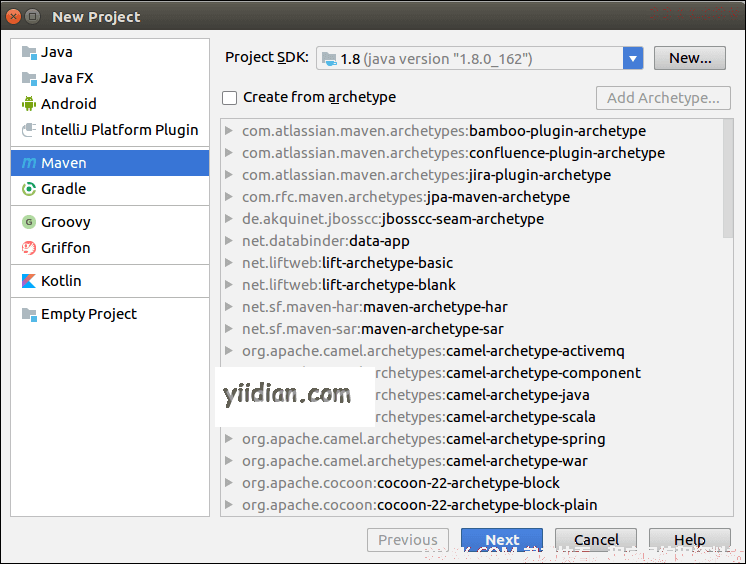Screen dimensions: 746x564
Task: Expand lift-archetype-basic node
Action: click(229, 262)
